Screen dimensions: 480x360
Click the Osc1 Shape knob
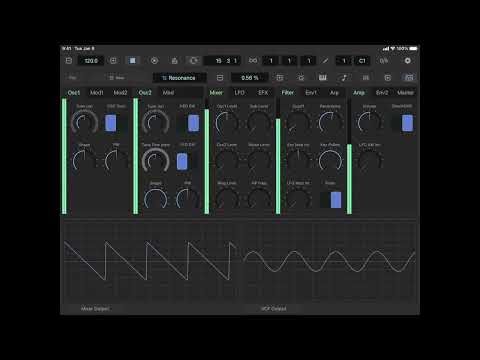[x=84, y=161]
